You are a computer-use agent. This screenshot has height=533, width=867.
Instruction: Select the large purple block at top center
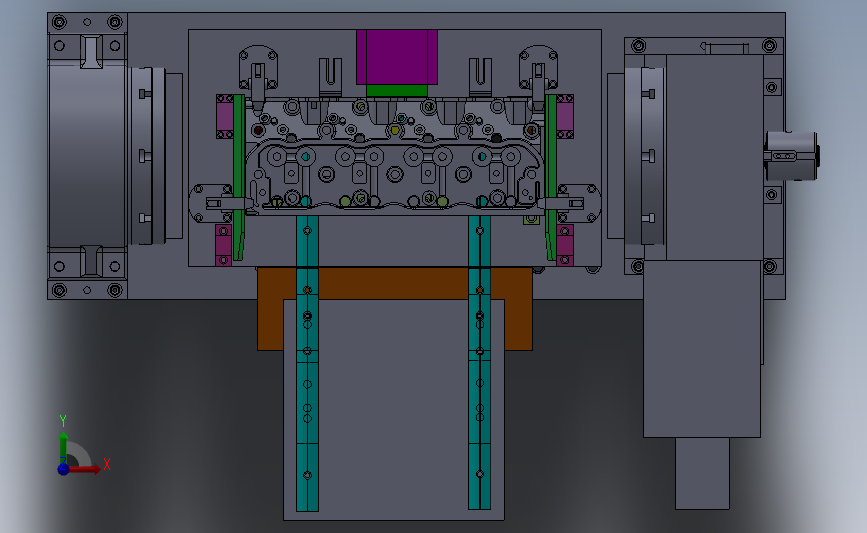click(397, 57)
